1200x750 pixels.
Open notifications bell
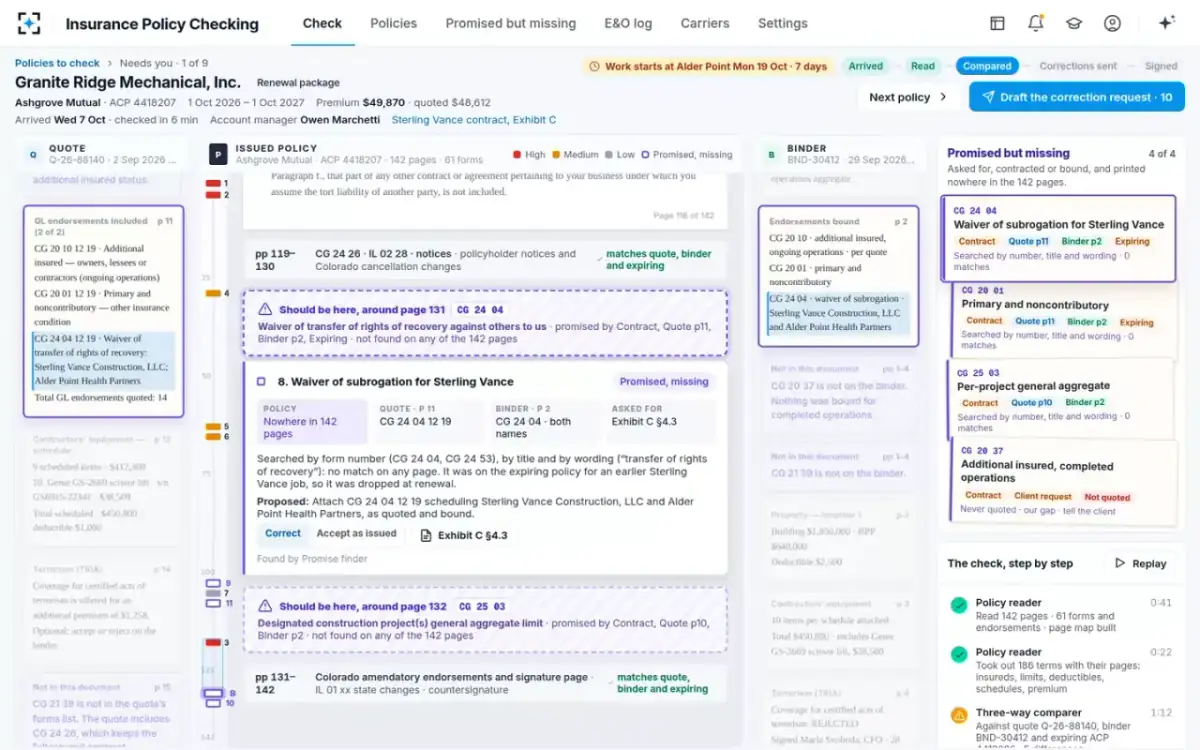[x=1036, y=23]
